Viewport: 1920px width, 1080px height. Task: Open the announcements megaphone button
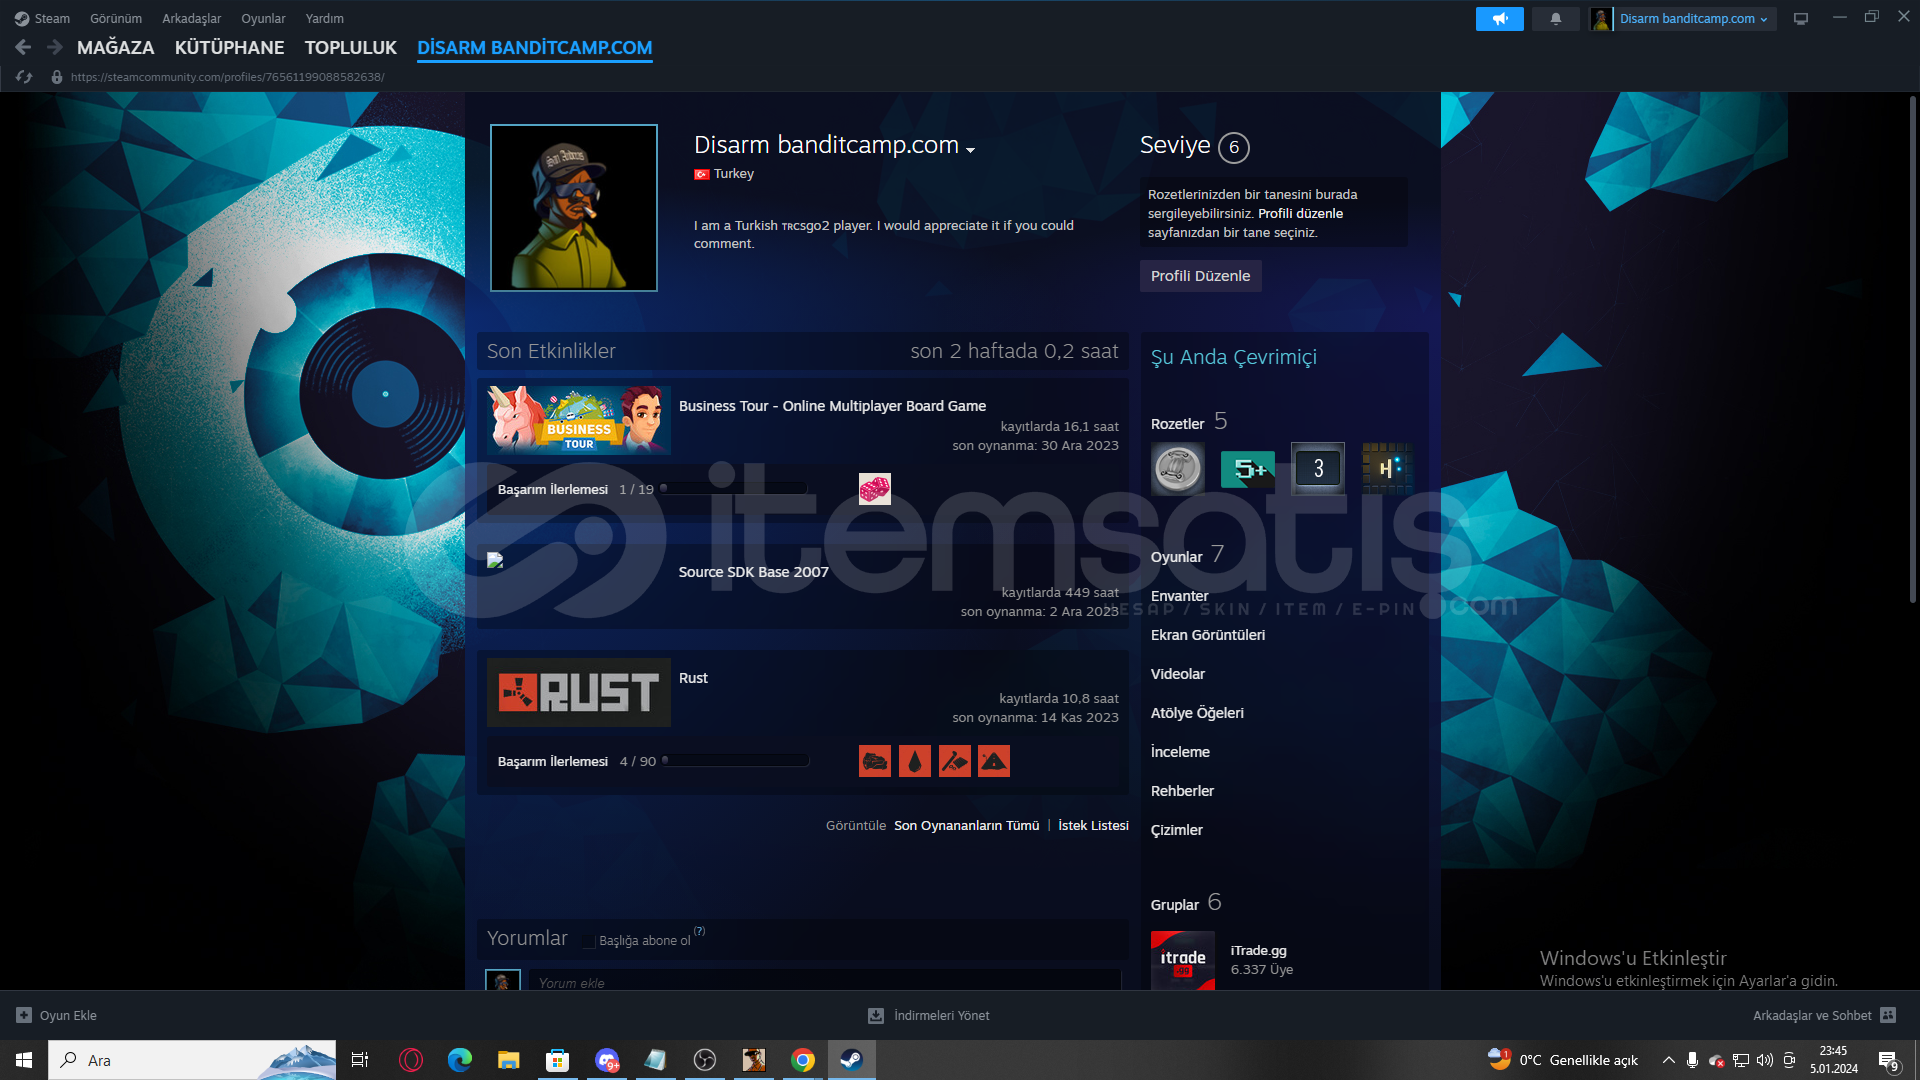(1499, 19)
